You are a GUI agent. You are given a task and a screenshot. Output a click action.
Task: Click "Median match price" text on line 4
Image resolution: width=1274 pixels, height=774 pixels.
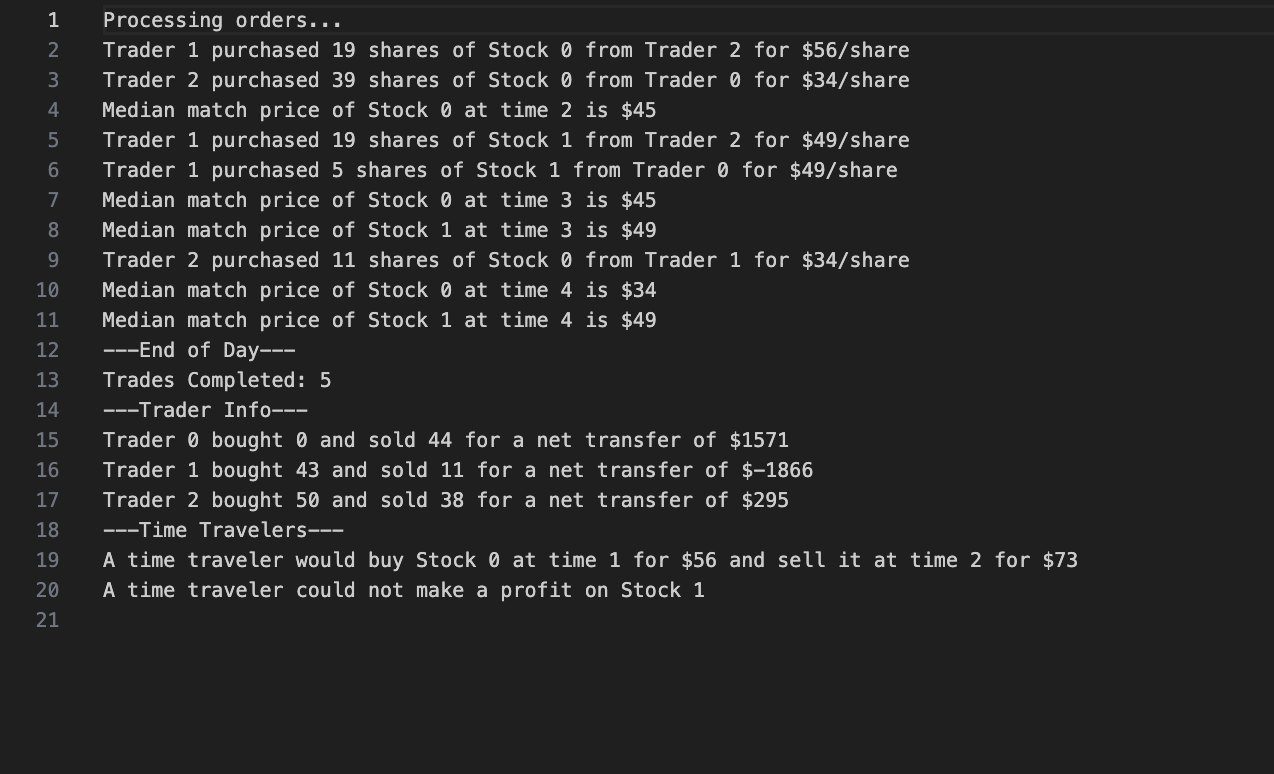pos(211,110)
